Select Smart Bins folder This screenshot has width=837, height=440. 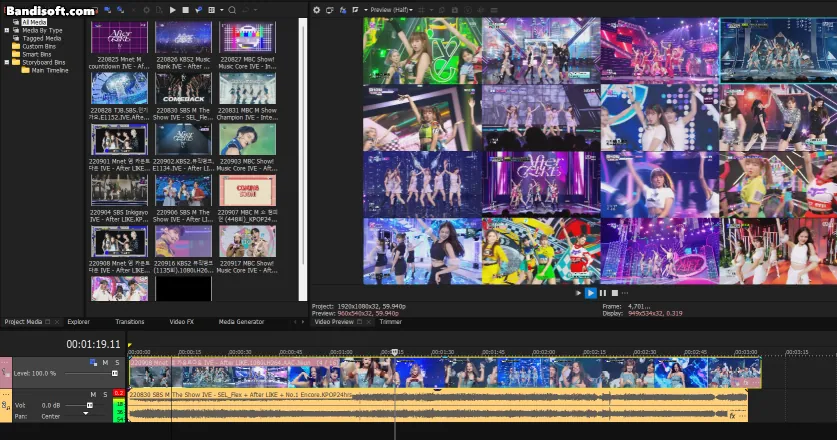point(37,54)
